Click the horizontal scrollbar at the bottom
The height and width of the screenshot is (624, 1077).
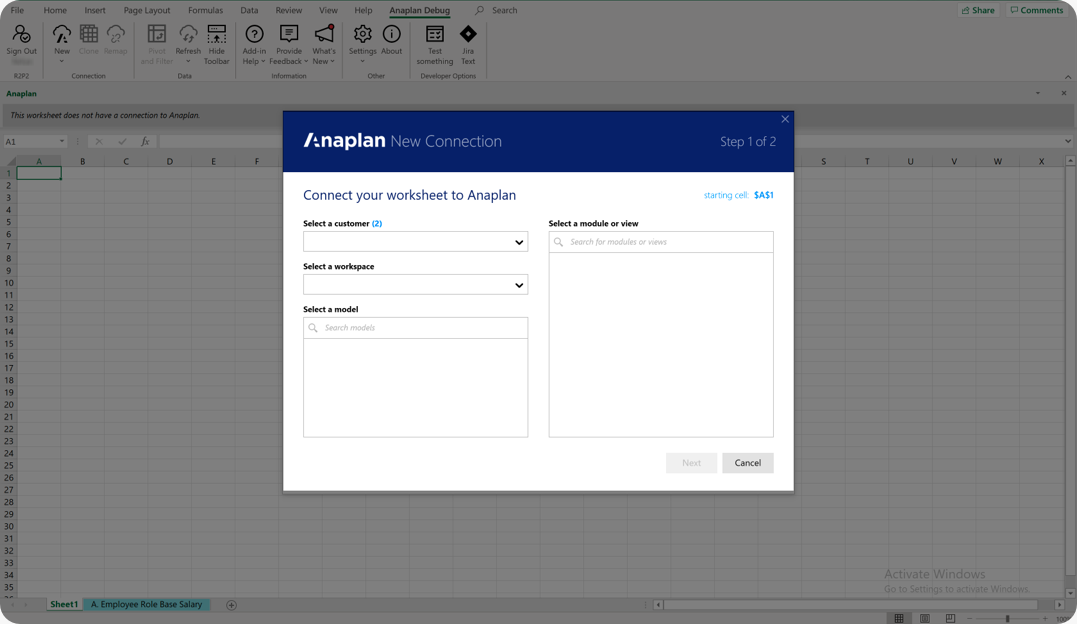click(851, 605)
